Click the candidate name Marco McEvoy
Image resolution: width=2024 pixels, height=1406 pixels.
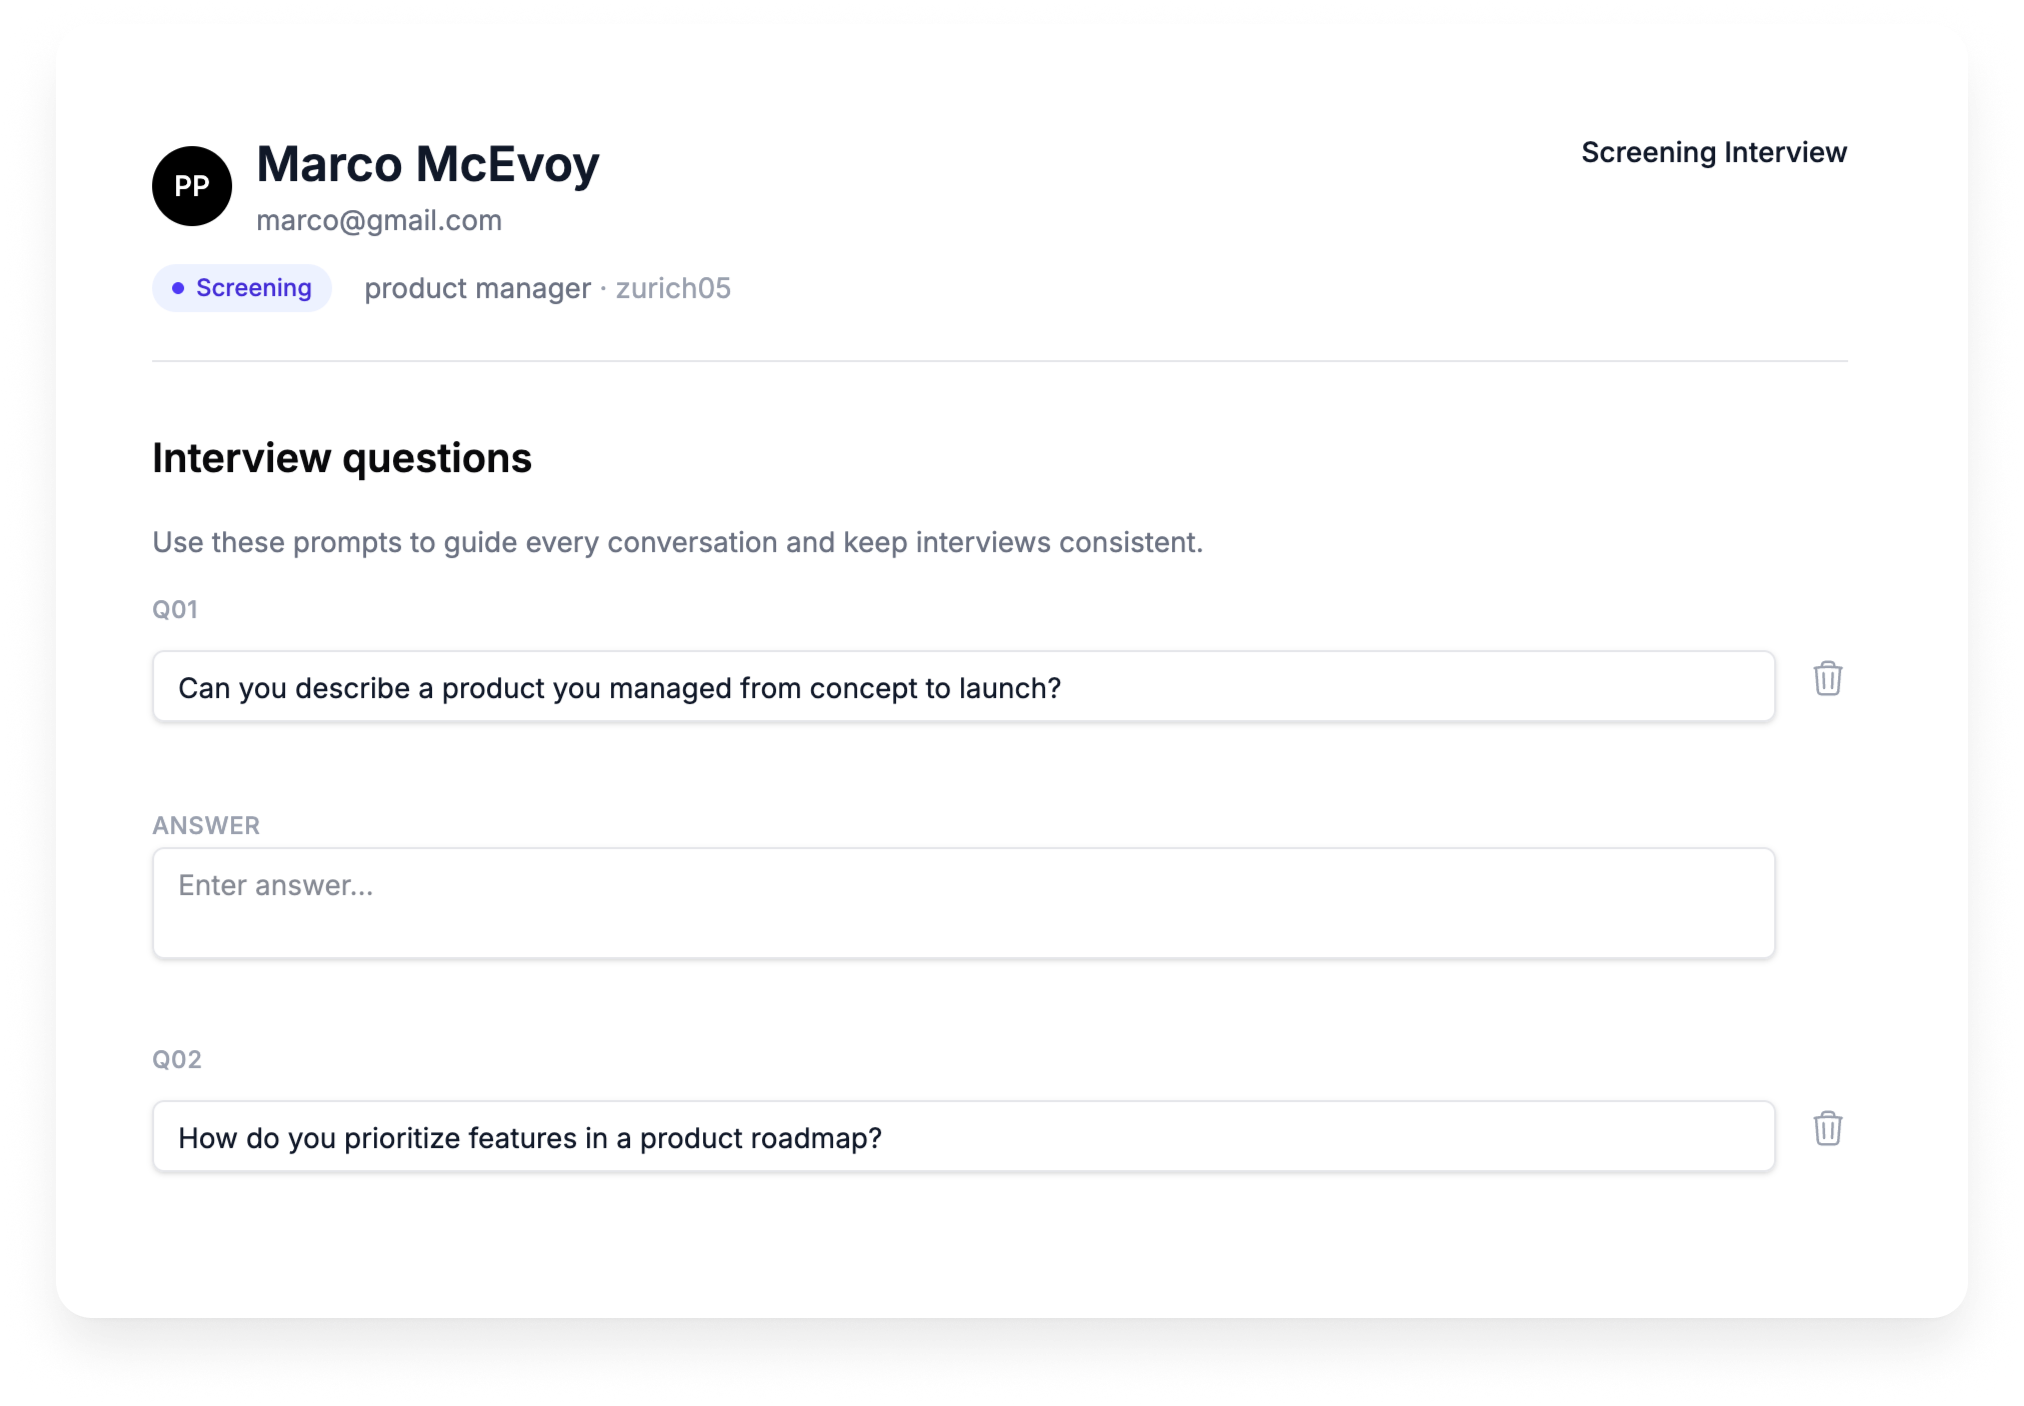(x=427, y=164)
